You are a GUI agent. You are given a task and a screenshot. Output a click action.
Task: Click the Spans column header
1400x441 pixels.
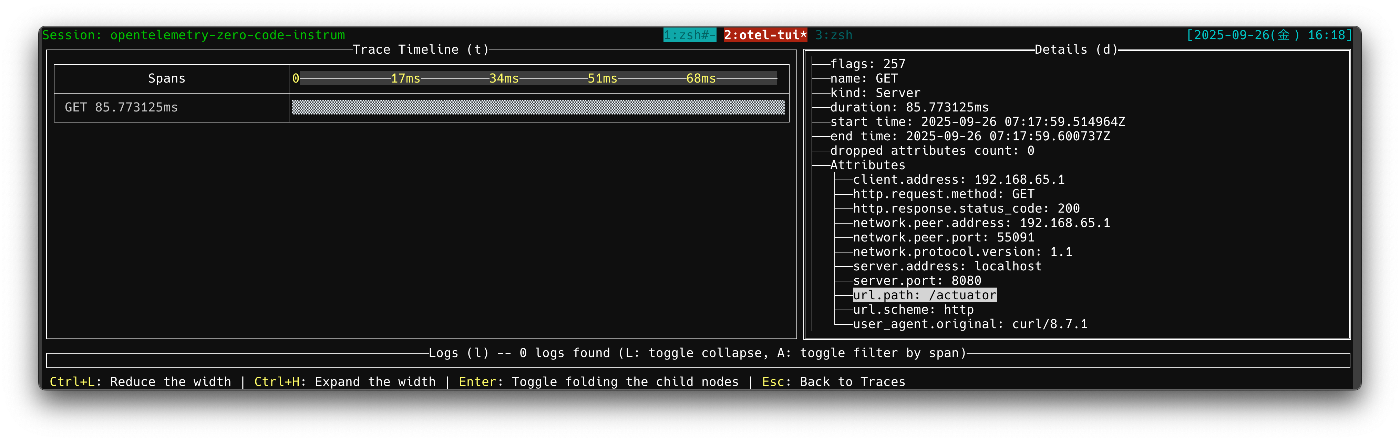point(166,78)
